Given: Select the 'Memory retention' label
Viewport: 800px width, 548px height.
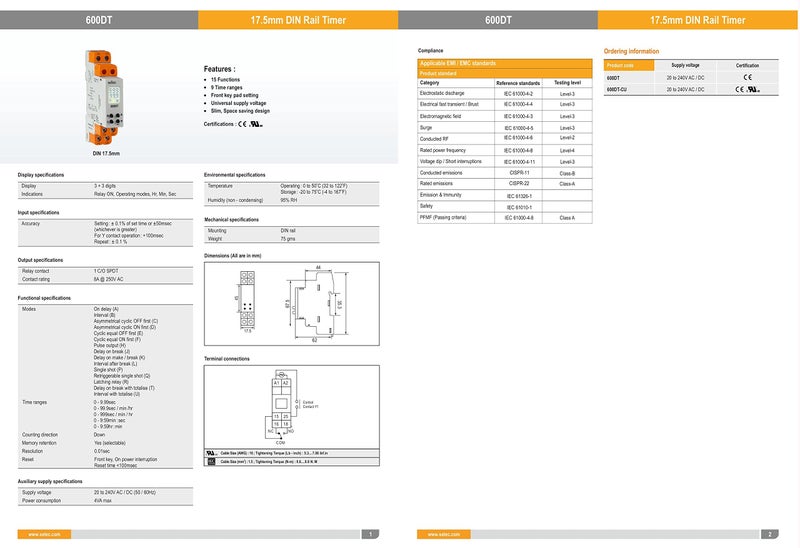Looking at the screenshot, I should [39, 443].
